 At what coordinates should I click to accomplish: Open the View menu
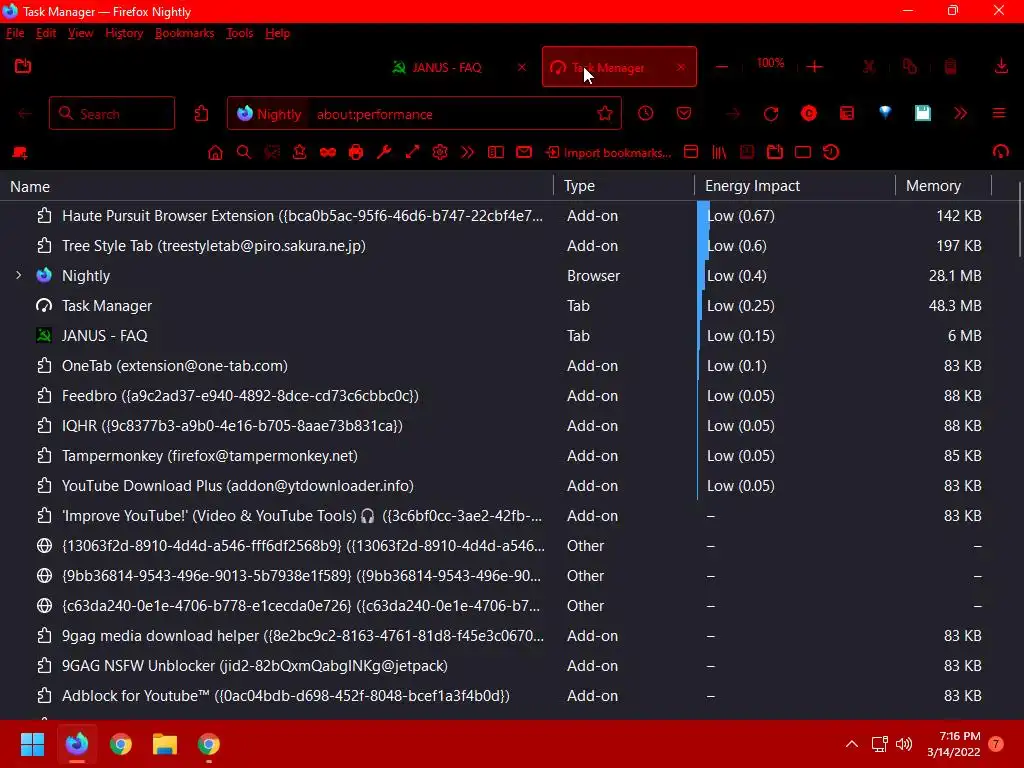coord(80,33)
